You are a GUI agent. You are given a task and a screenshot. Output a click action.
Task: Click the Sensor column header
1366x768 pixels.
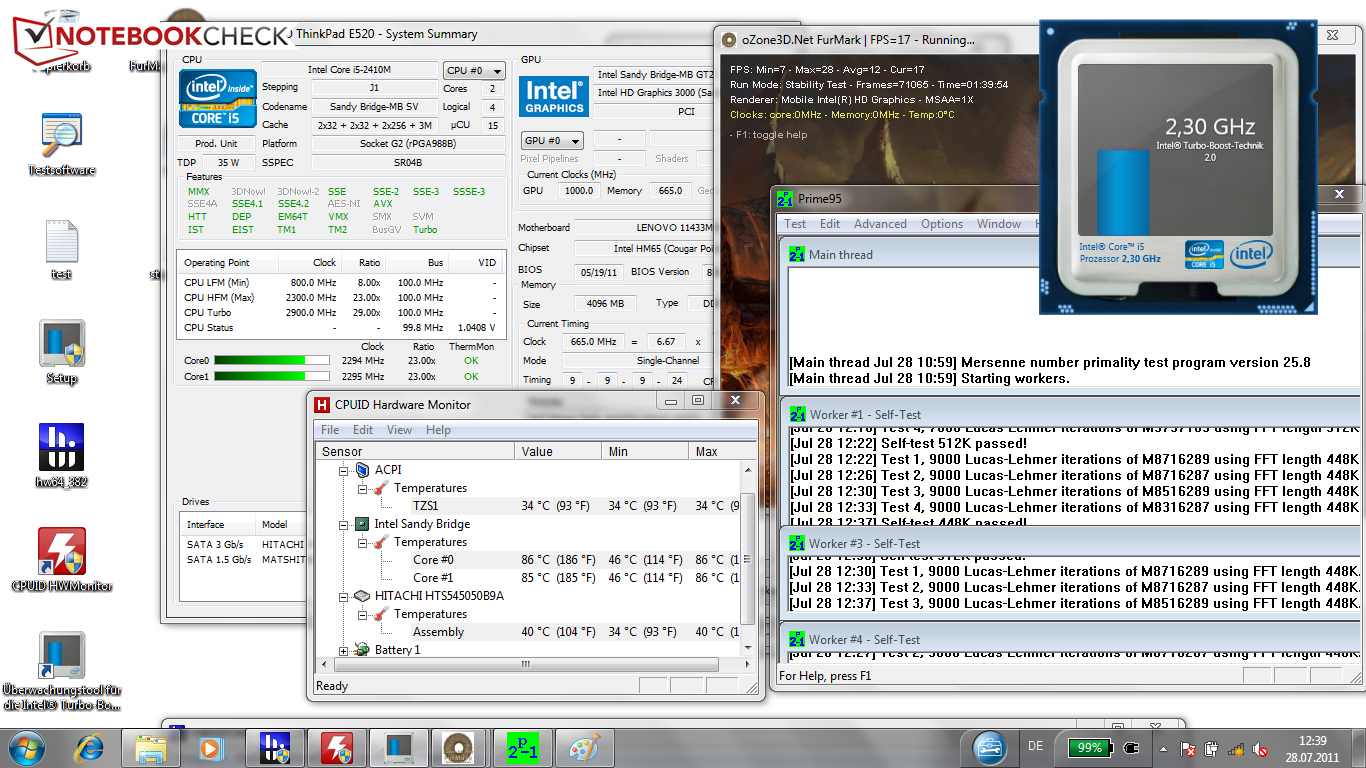click(416, 452)
